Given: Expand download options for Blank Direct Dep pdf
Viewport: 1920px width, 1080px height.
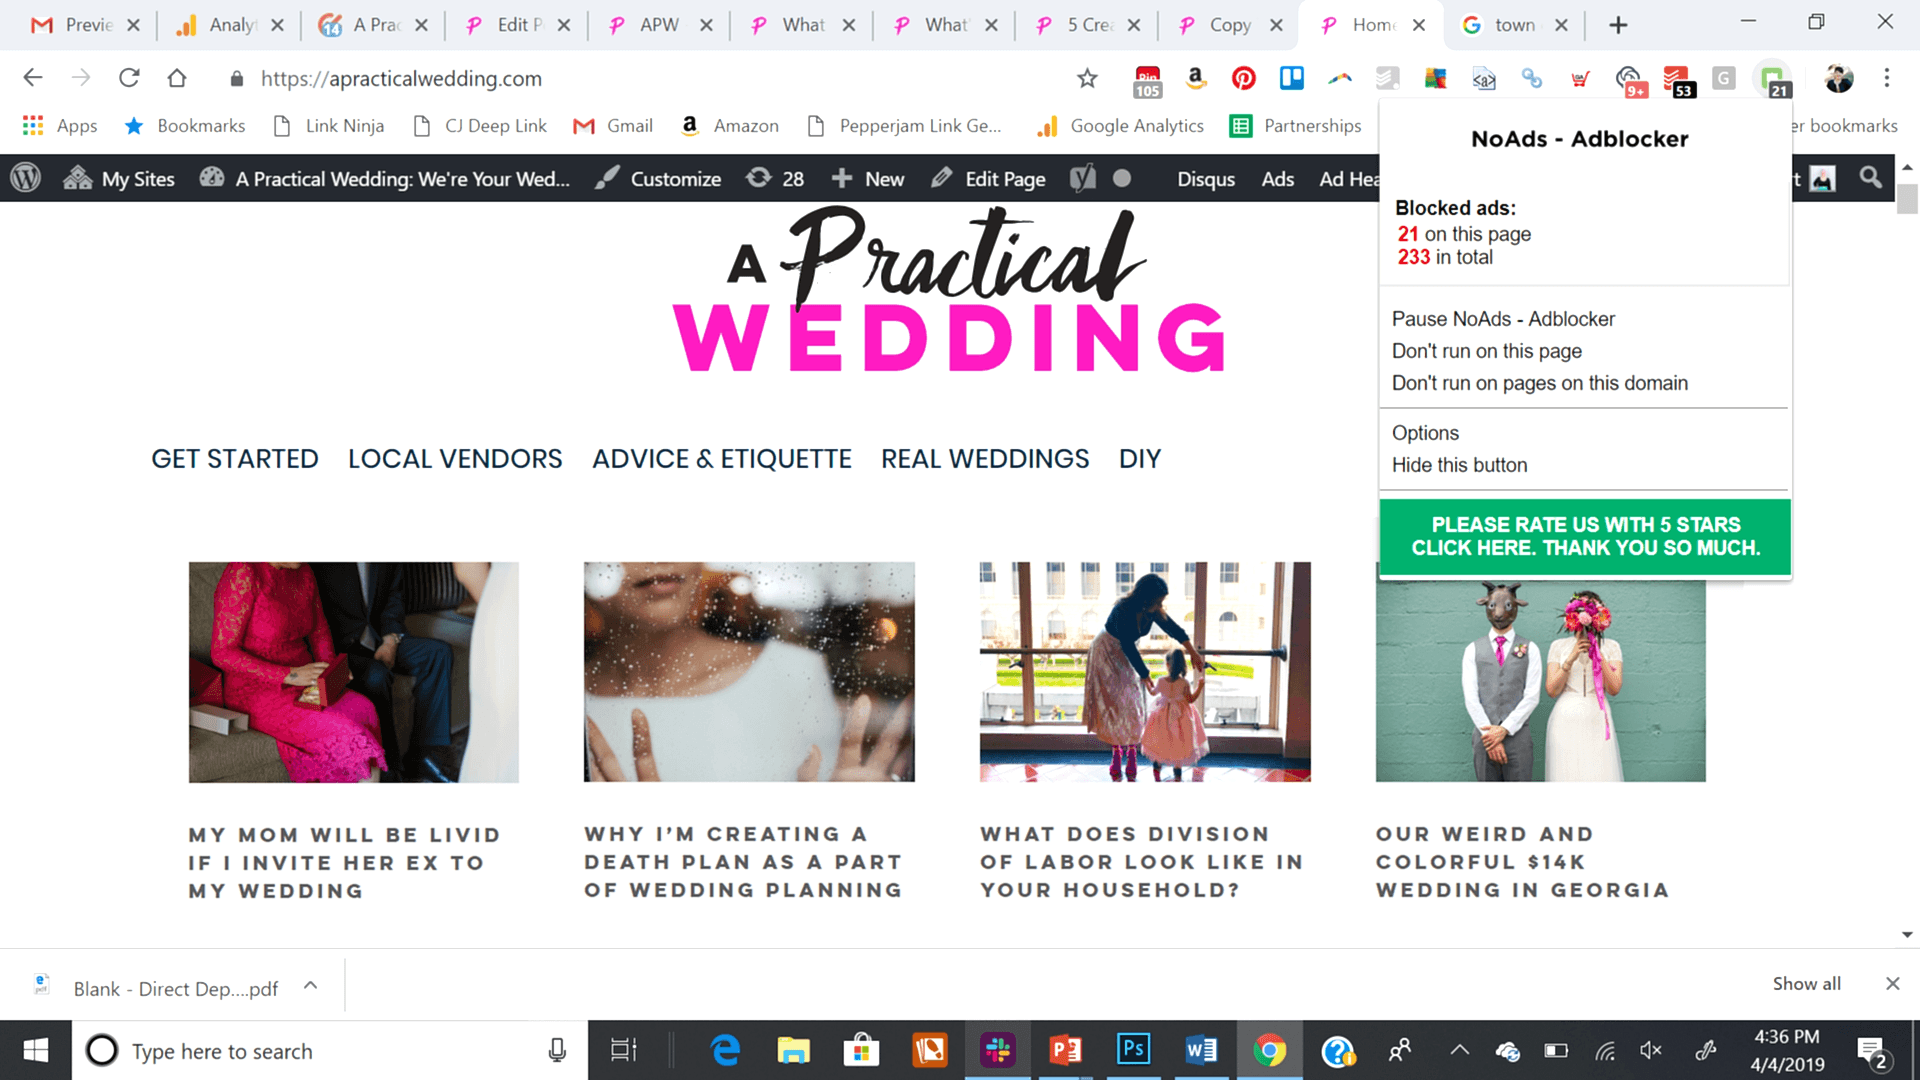Looking at the screenshot, I should click(311, 986).
